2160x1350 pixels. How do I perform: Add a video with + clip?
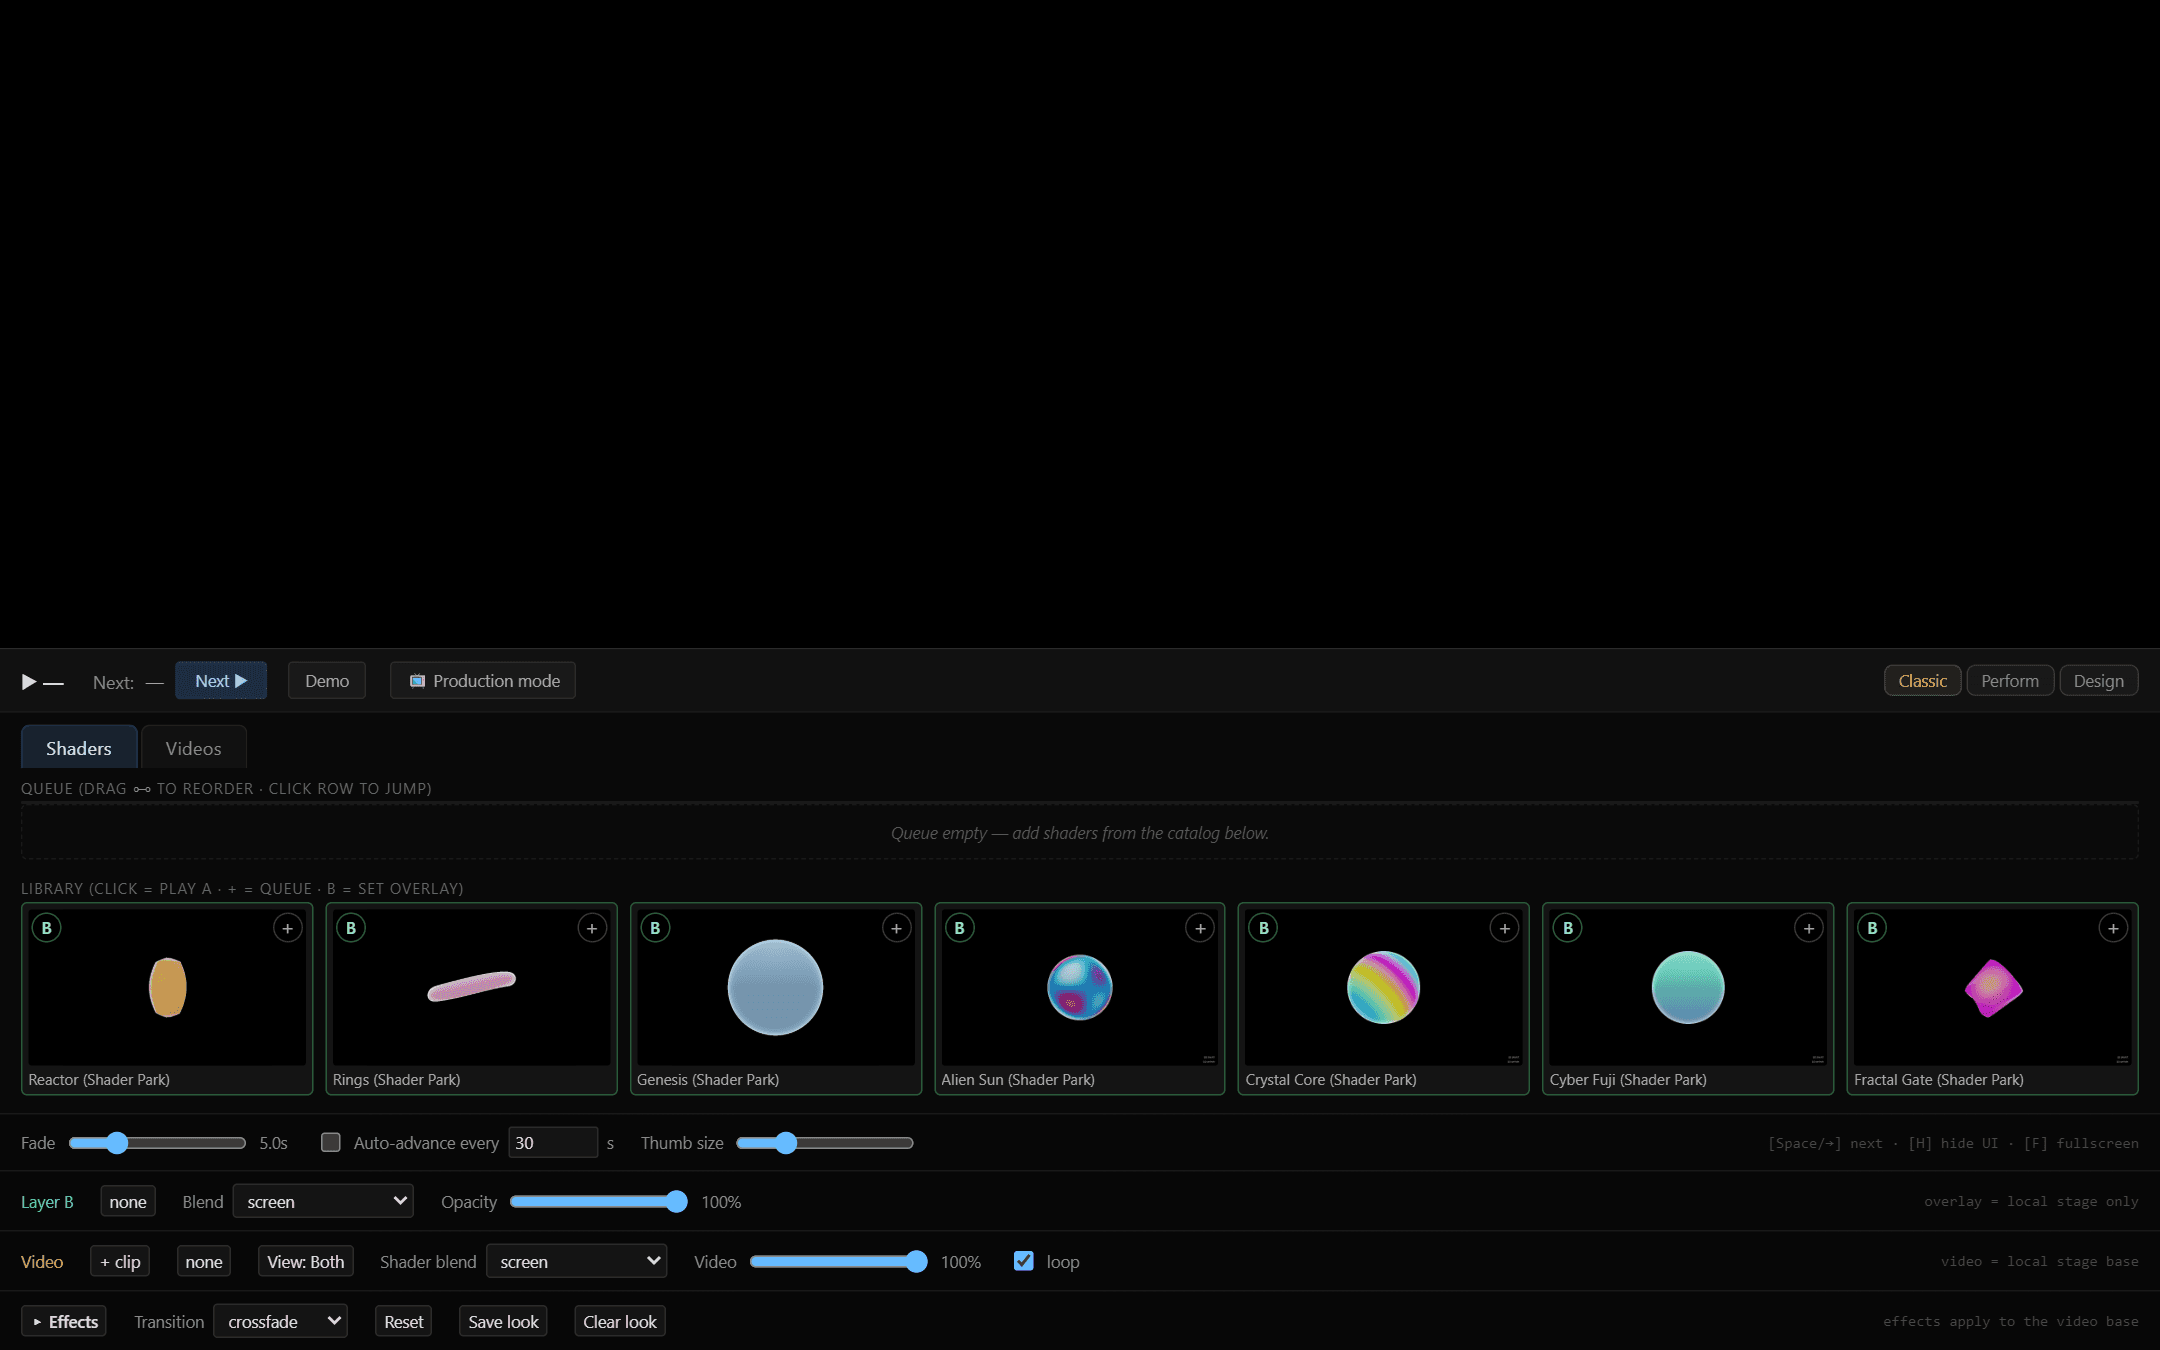pos(120,1262)
